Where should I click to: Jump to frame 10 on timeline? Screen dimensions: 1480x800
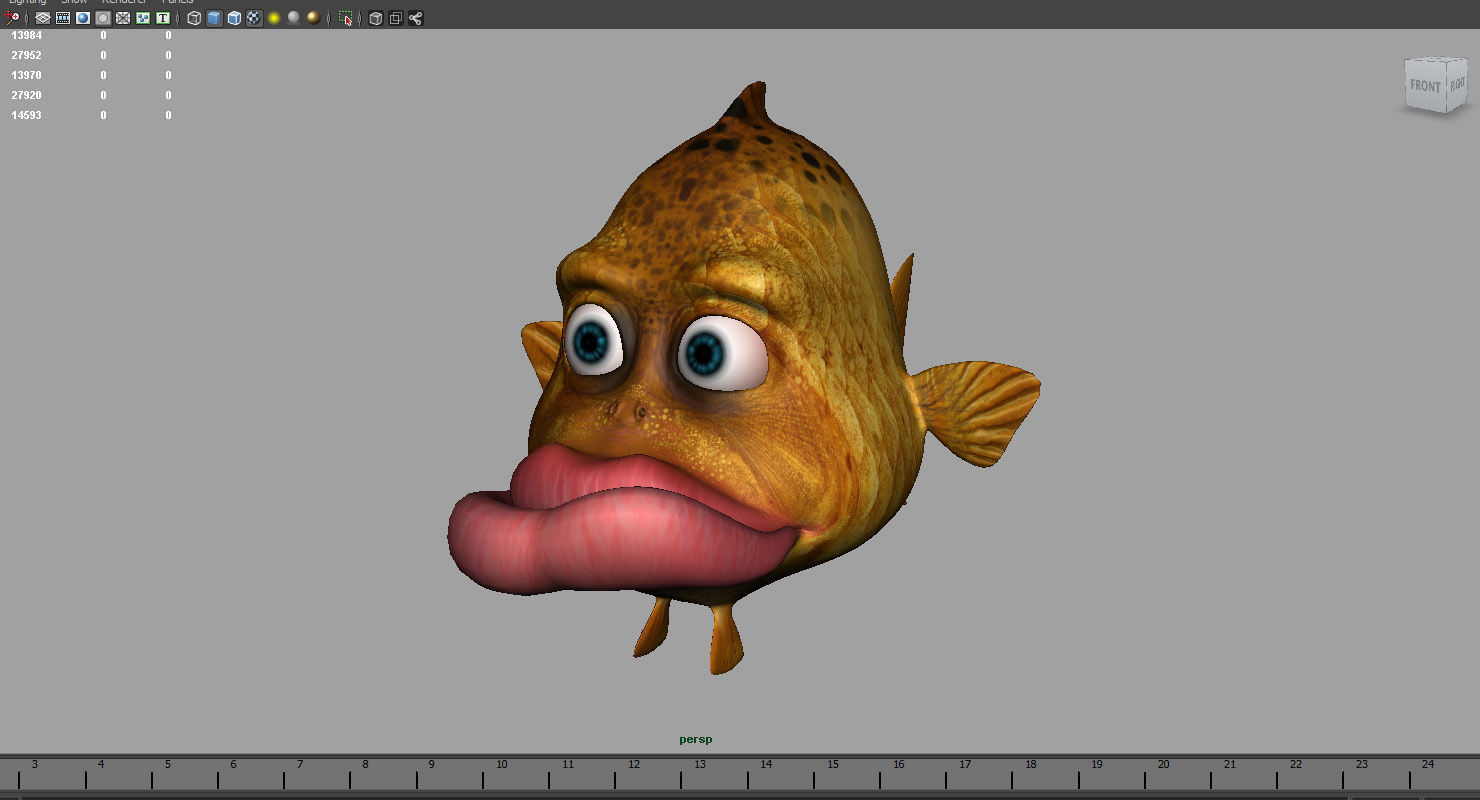coord(501,764)
